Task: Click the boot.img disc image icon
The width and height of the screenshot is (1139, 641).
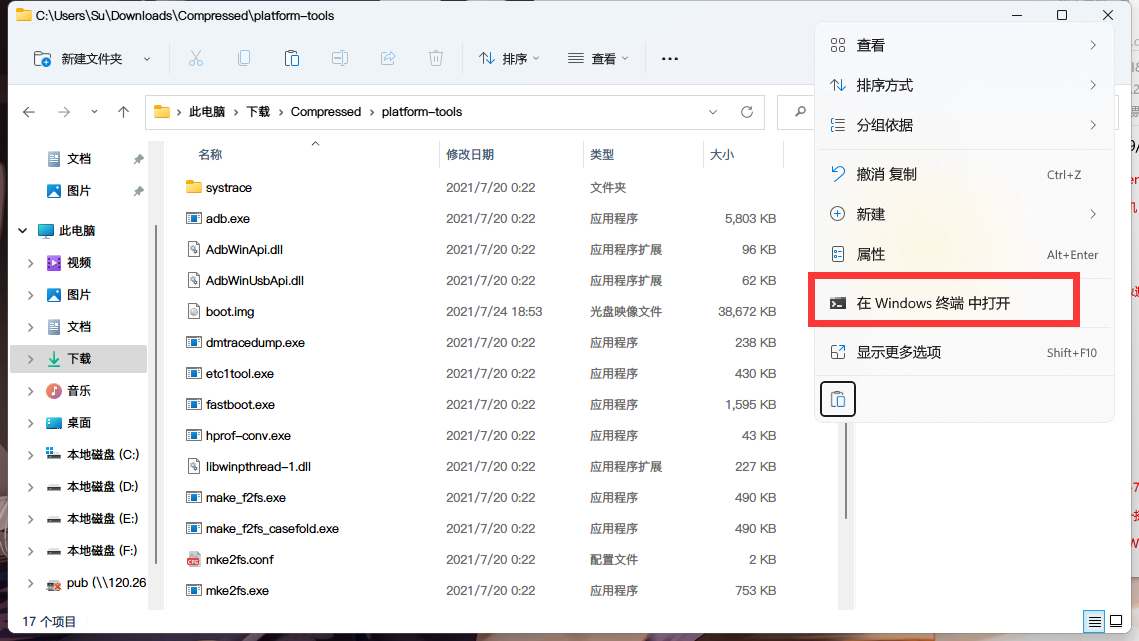Action: (x=193, y=311)
